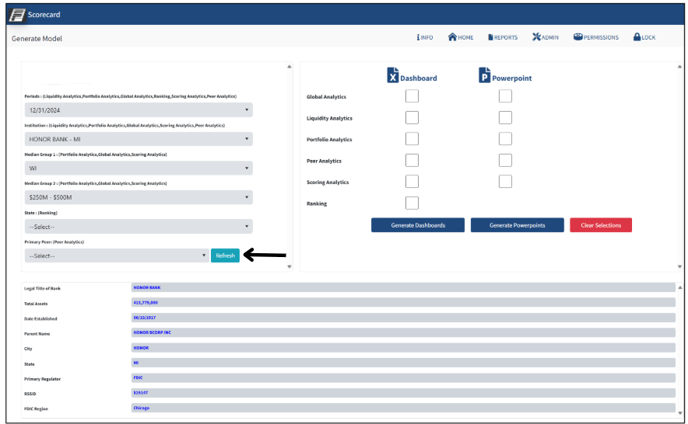Click the Excel Dashboard column icon
Viewport: 688px width, 424px height.
[393, 76]
